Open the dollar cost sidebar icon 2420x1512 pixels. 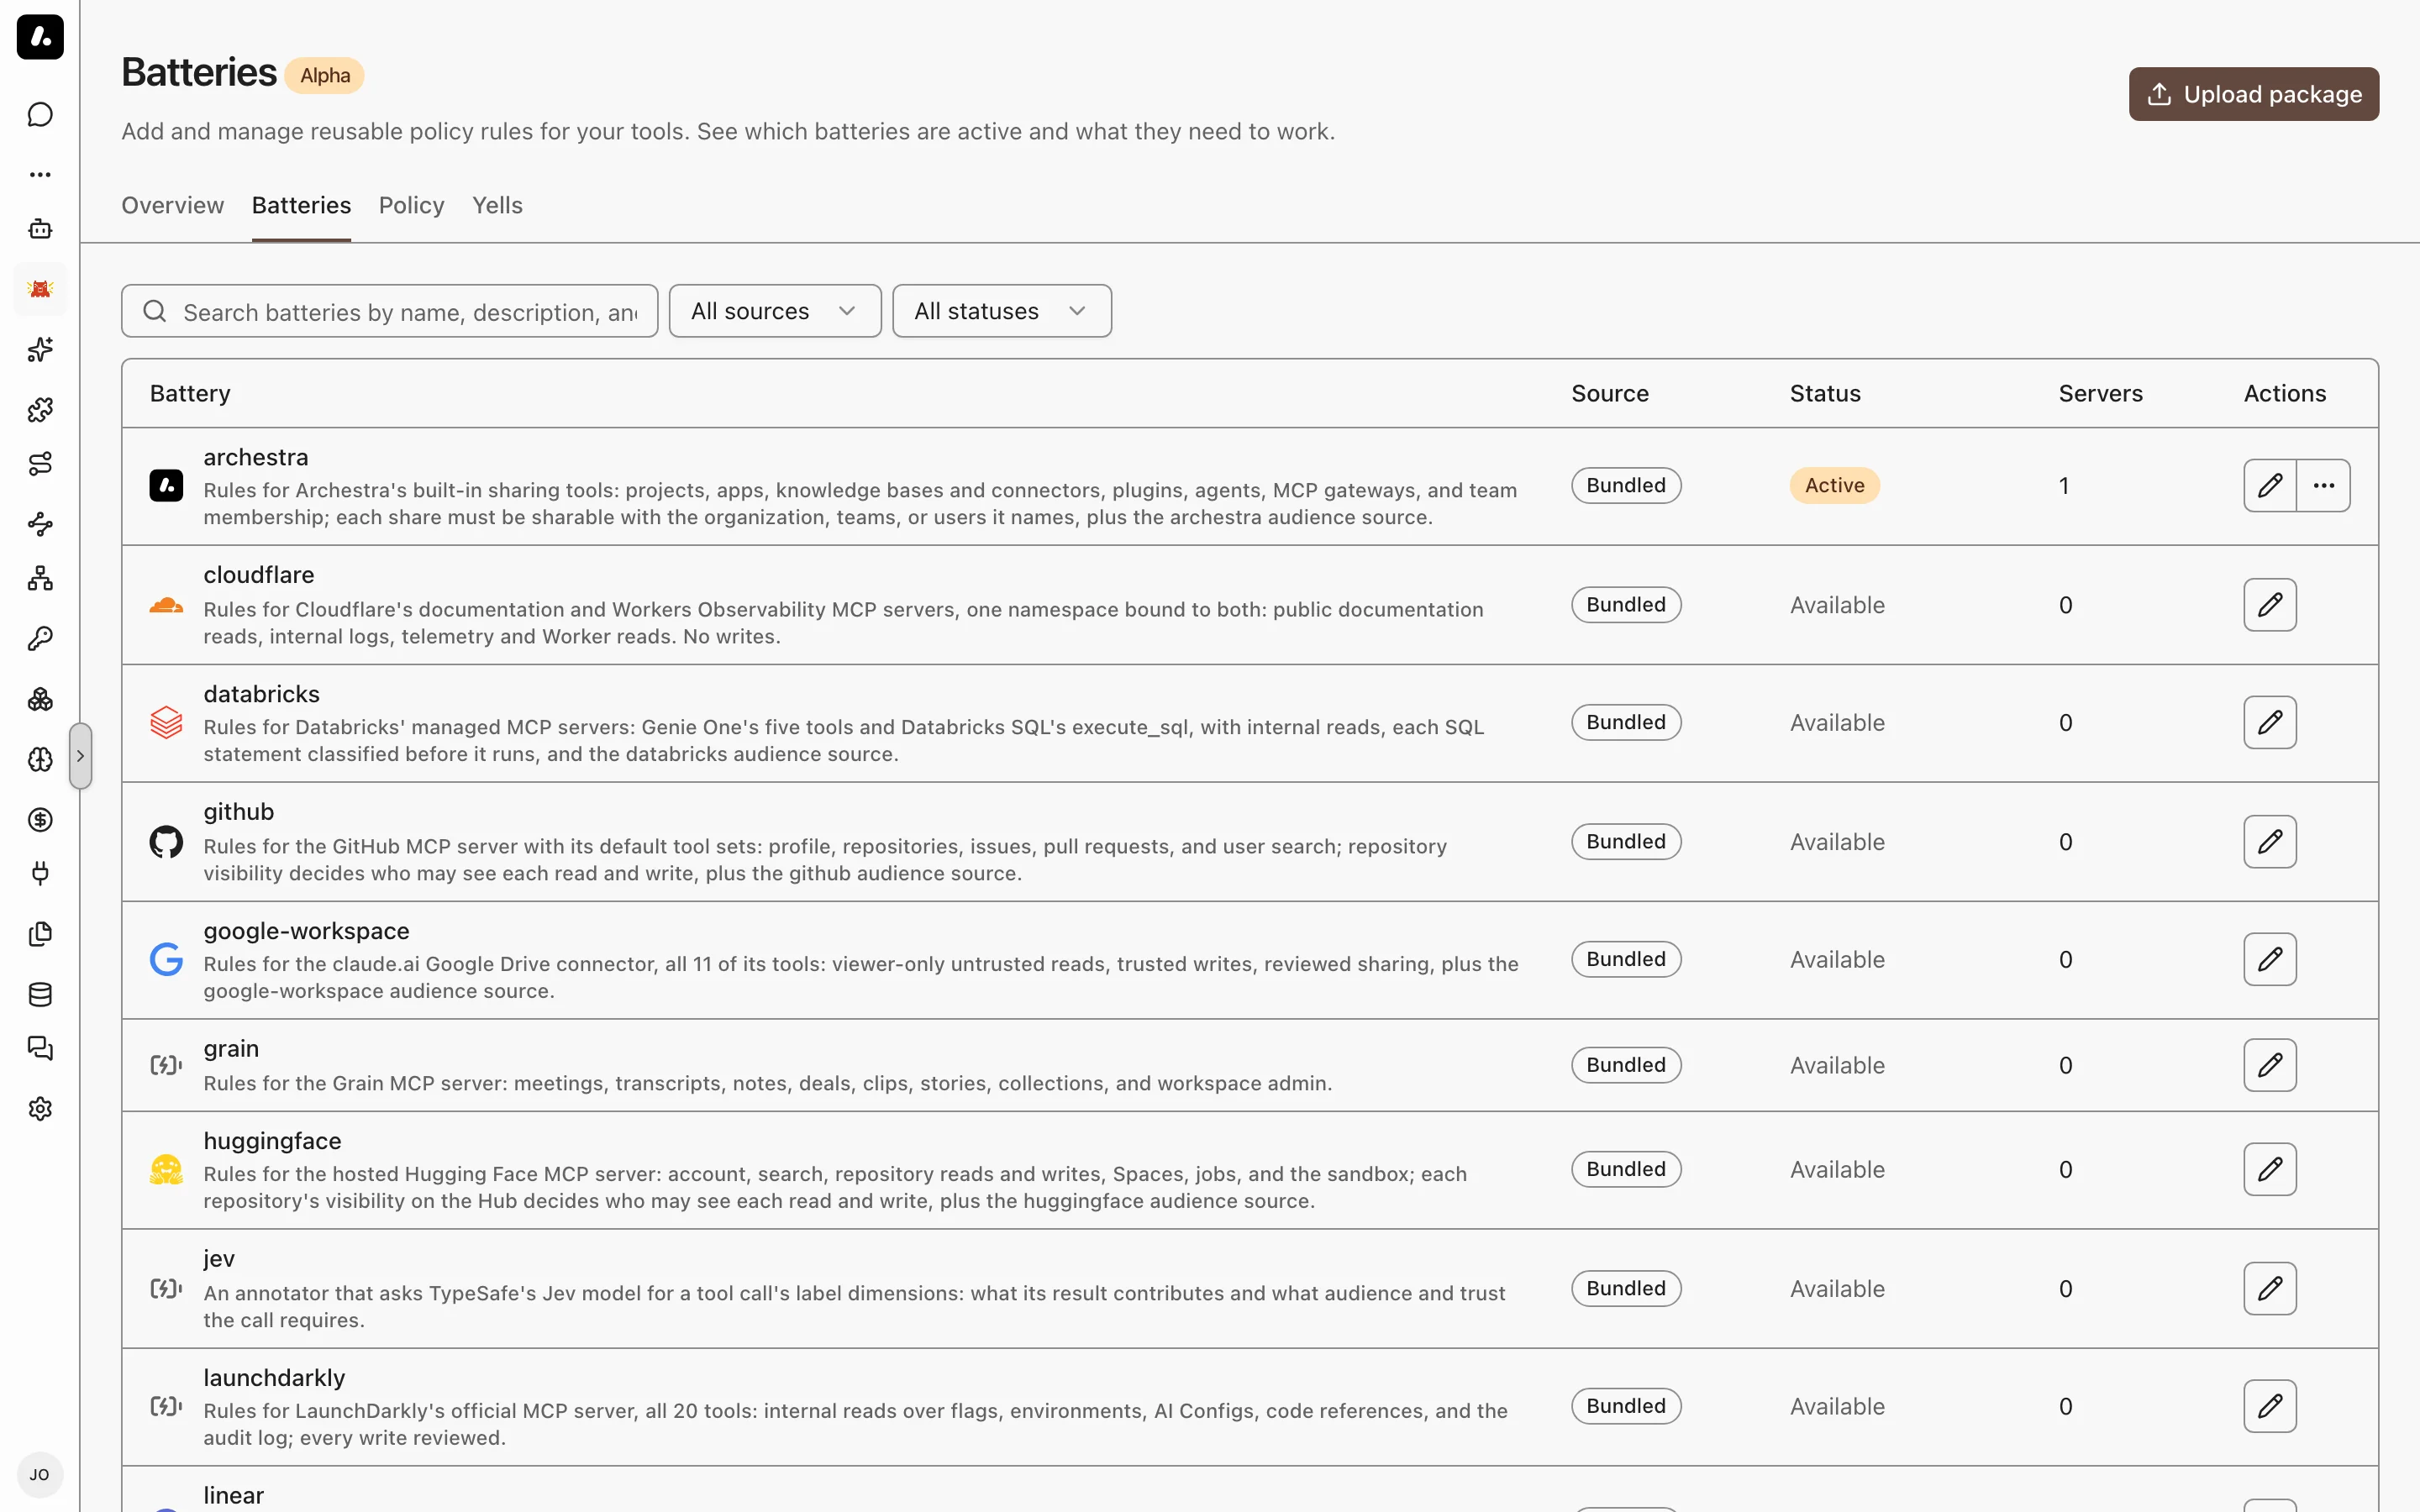pyautogui.click(x=40, y=819)
